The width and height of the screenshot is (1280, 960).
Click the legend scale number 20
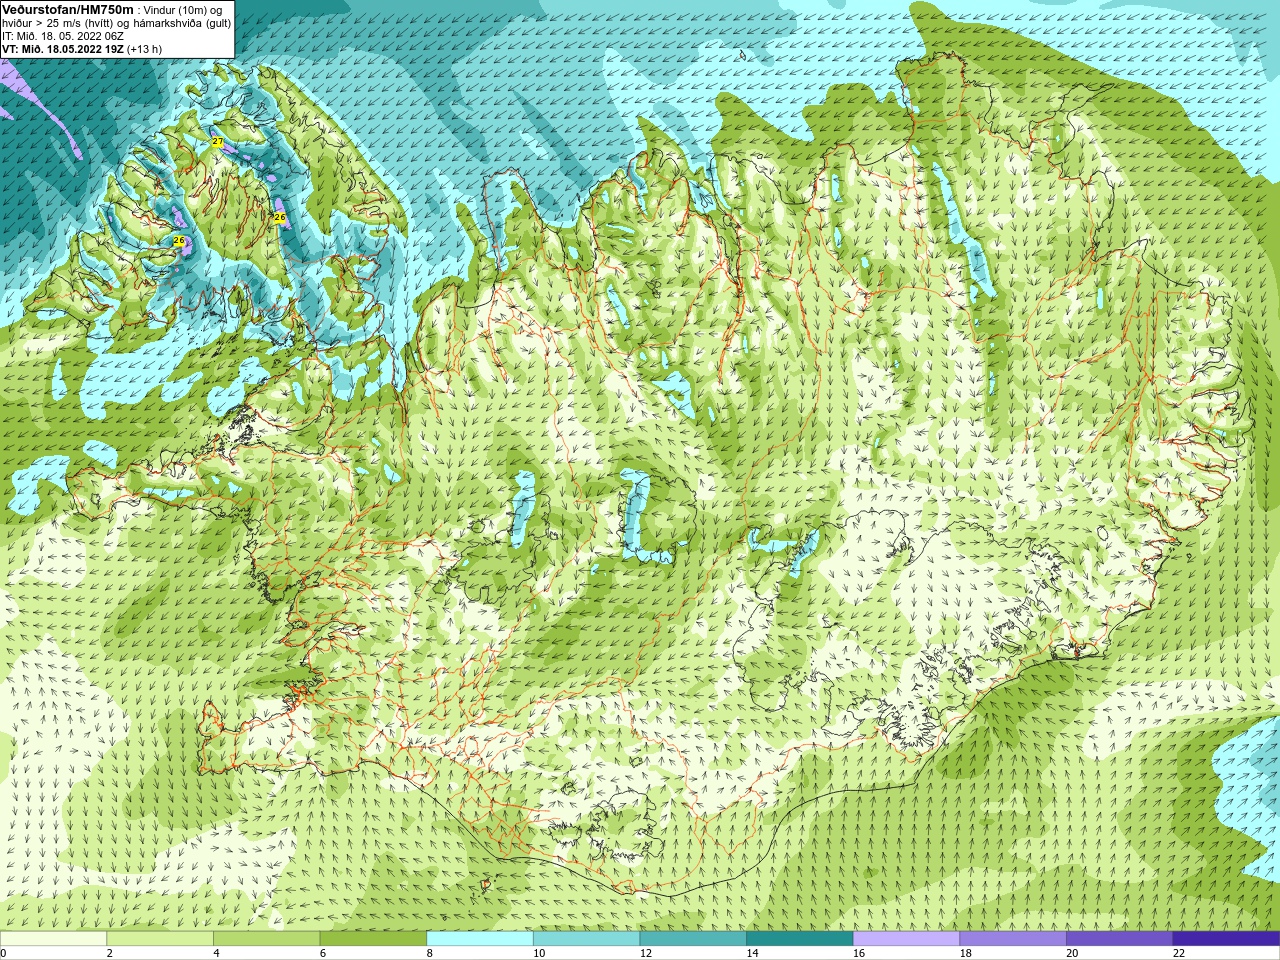point(1072,953)
